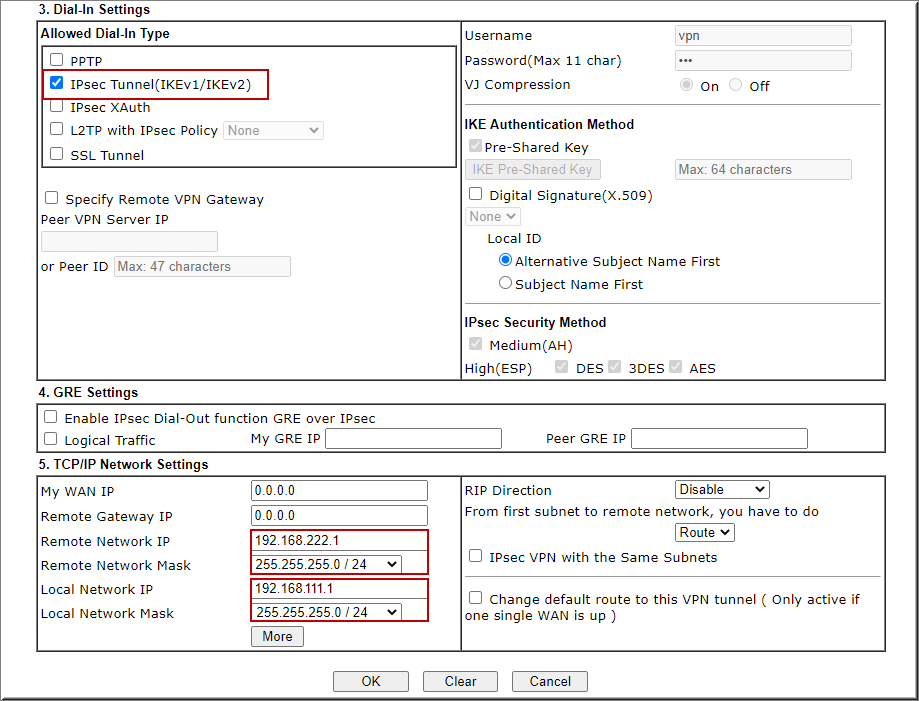Screen dimensions: 919x701
Task: Uncheck IPsec Tunnel(IKEv1/IKEv2) checkbox
Action: [x=57, y=84]
